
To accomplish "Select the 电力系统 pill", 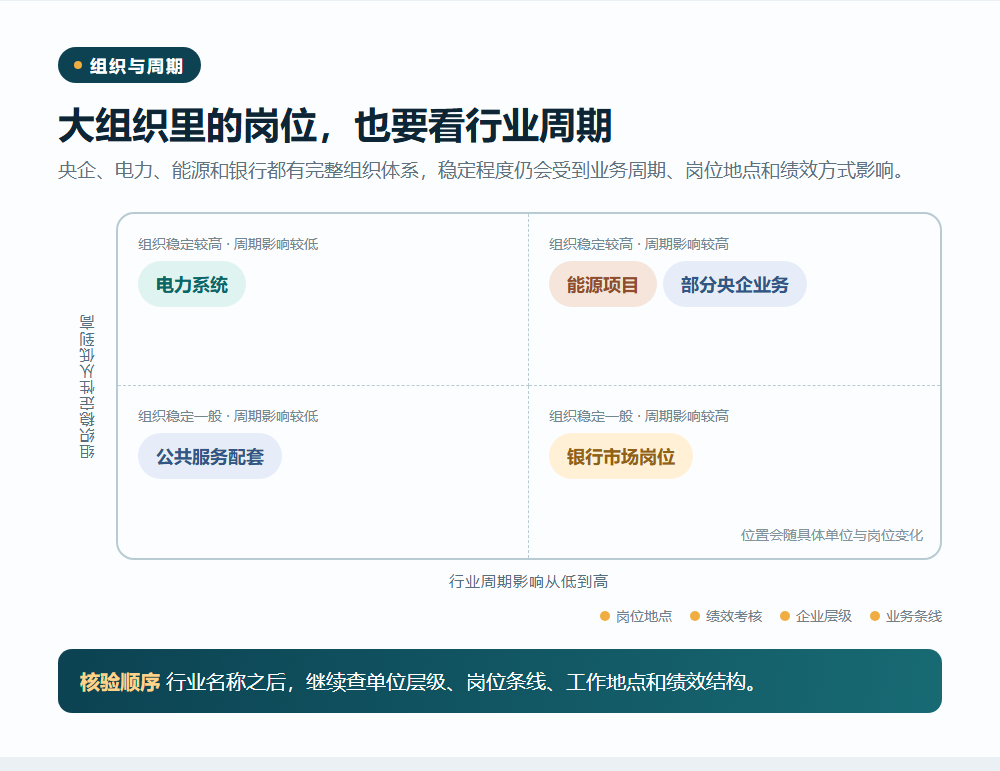I will pyautogui.click(x=192, y=284).
